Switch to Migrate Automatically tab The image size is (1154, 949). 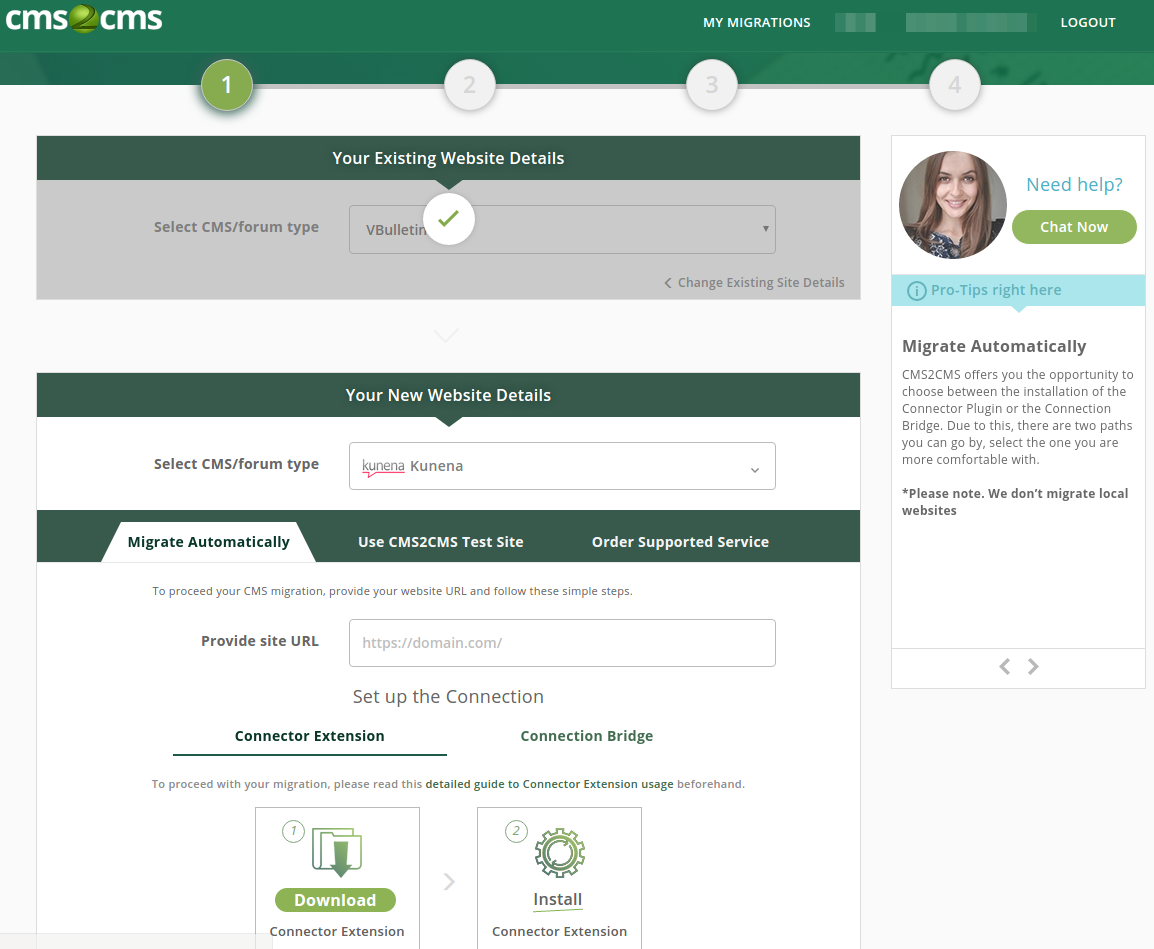pos(208,542)
